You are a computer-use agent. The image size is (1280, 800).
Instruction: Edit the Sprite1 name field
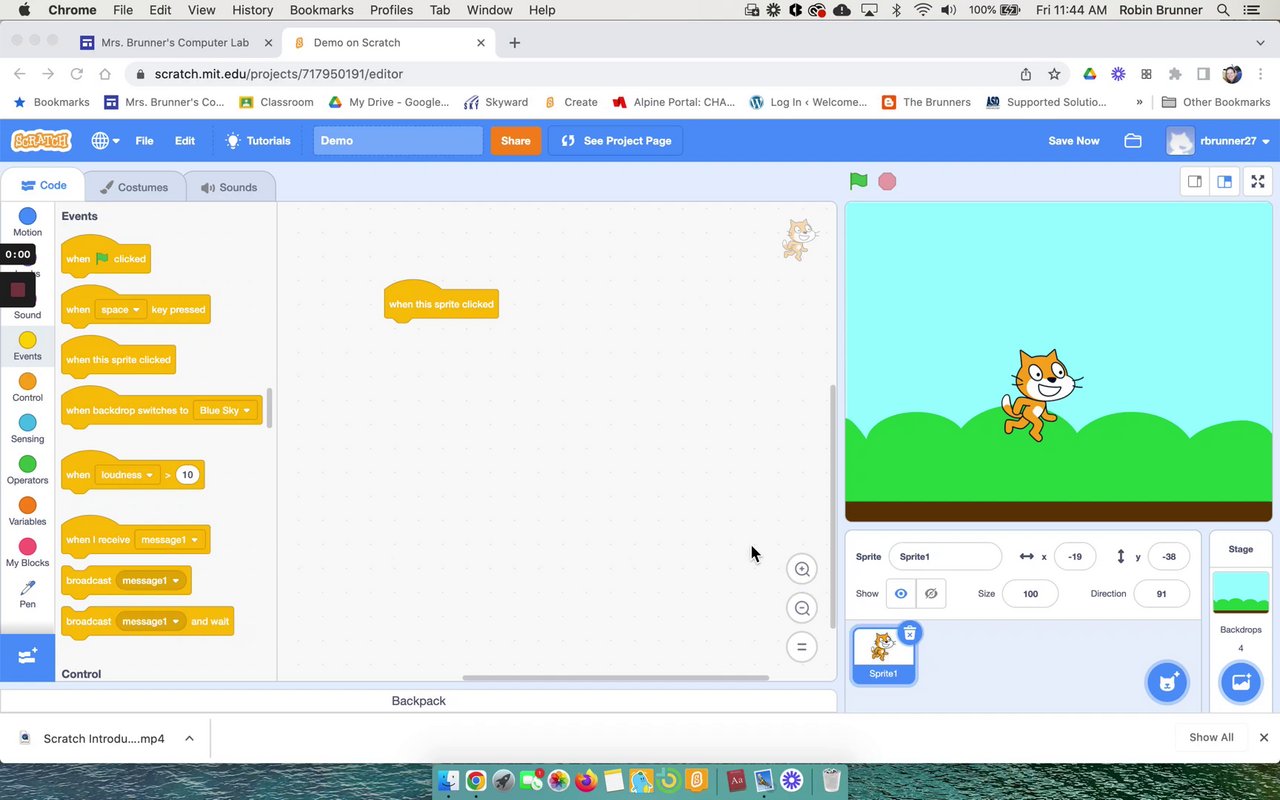944,557
